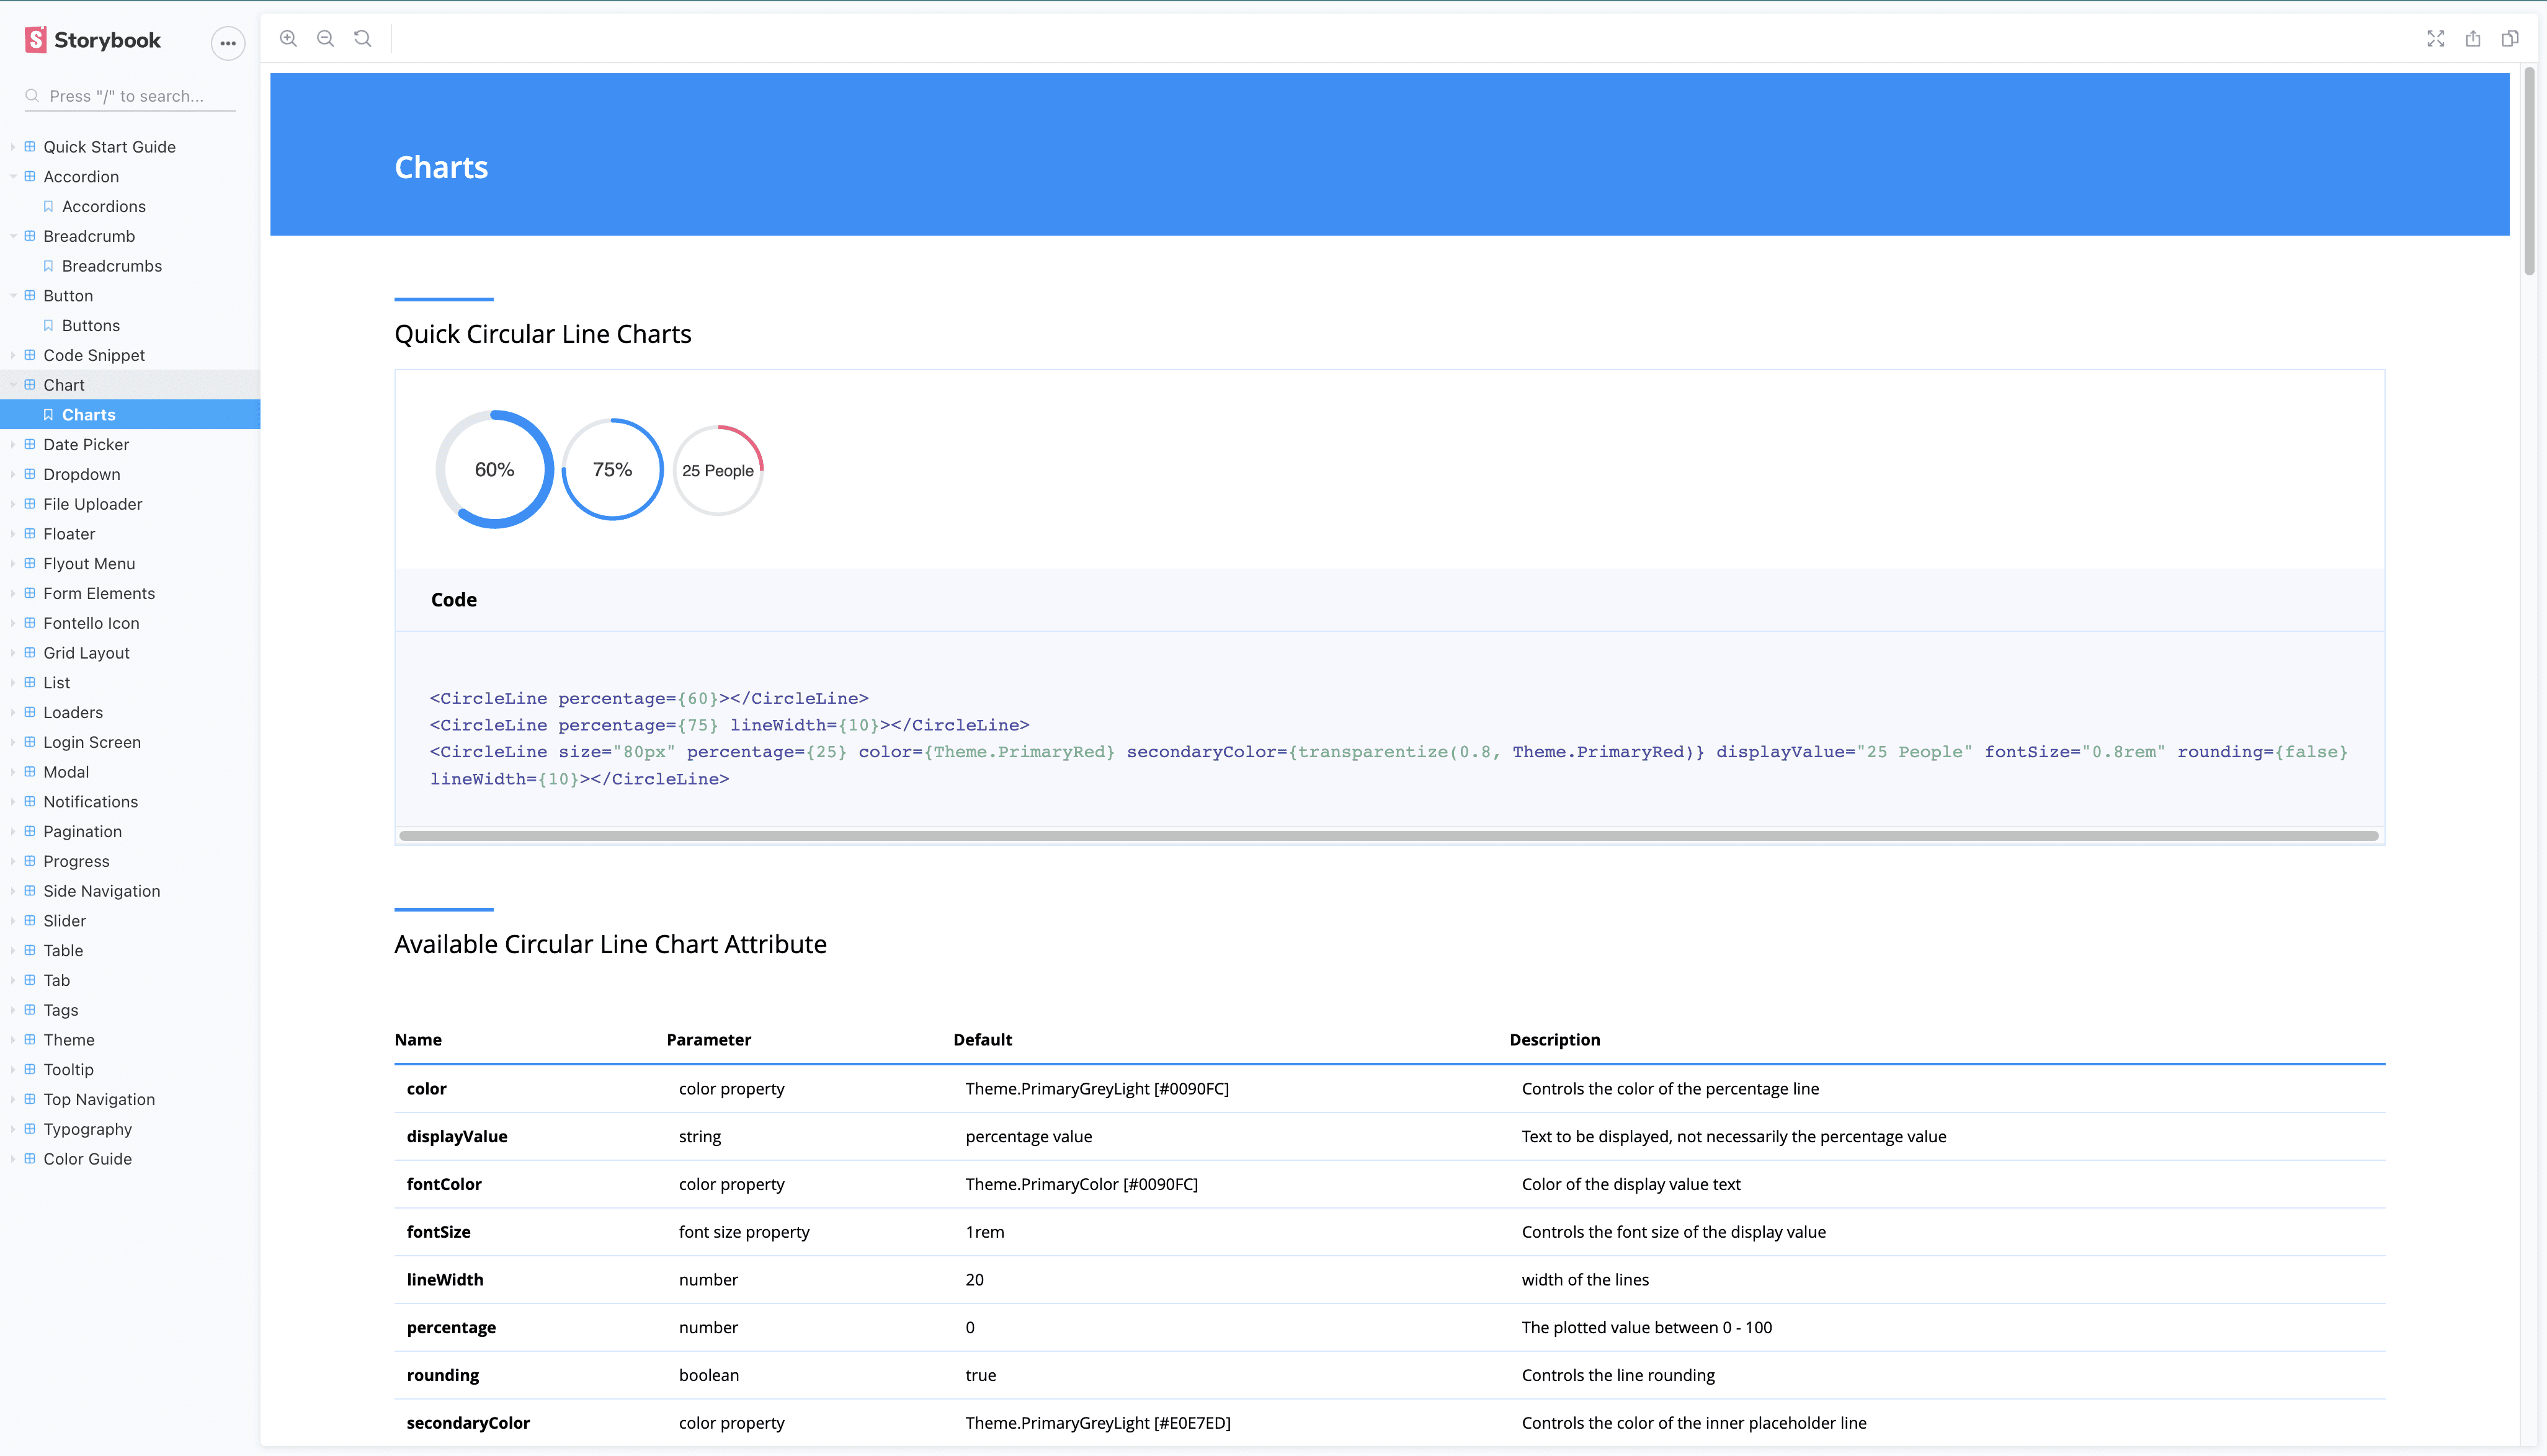Collapse the Accordion tree group
Image resolution: width=2547 pixels, height=1456 pixels.
80,177
